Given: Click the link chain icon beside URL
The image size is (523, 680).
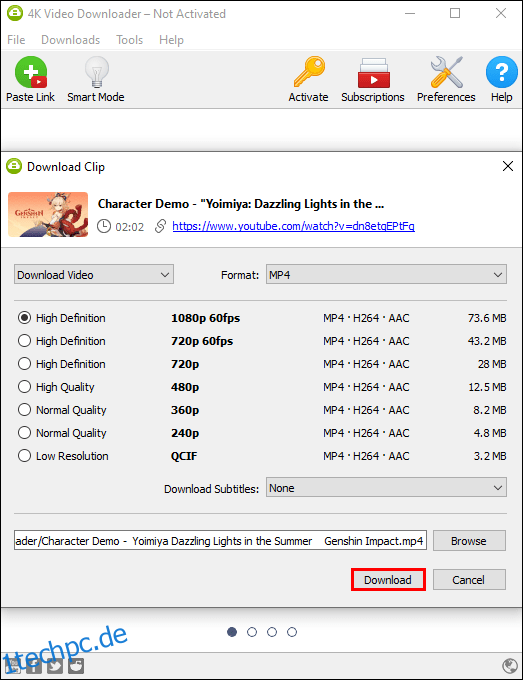Looking at the screenshot, I should tap(160, 226).
